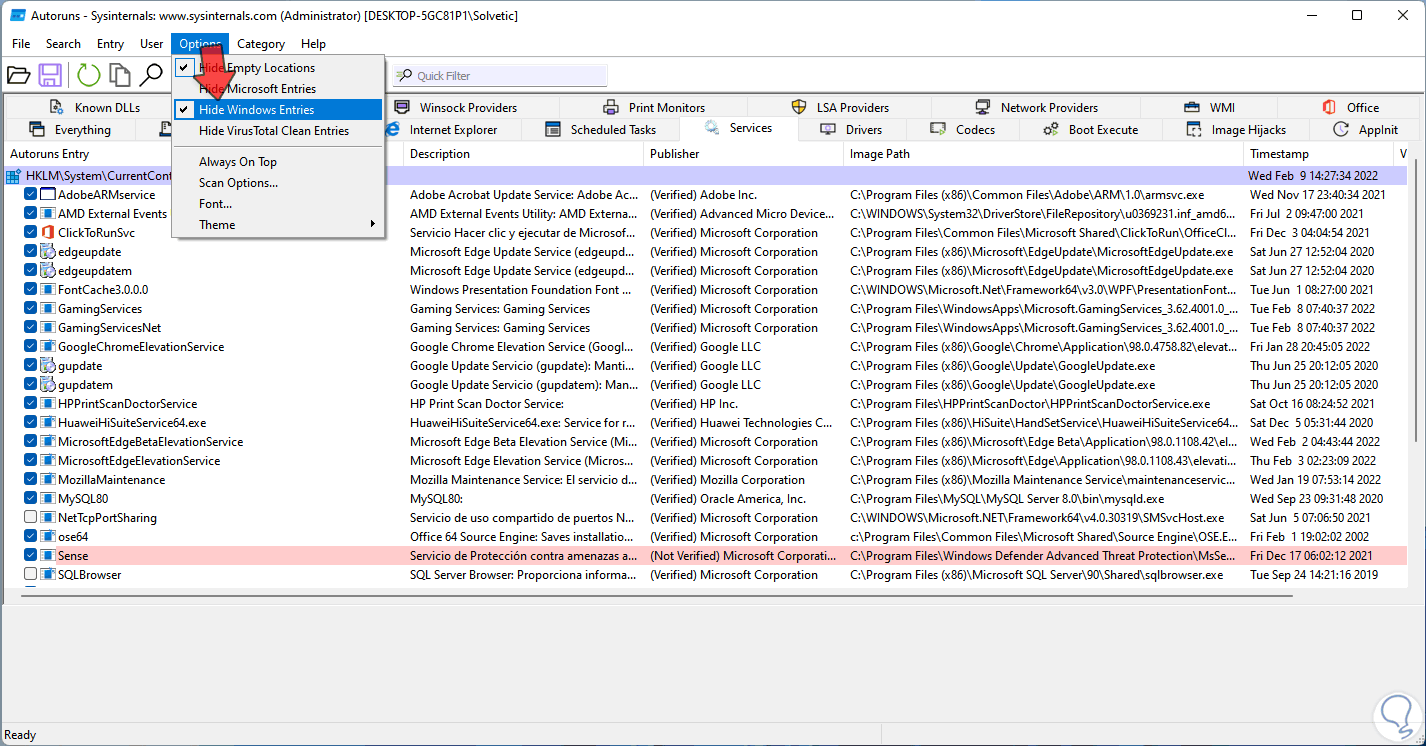The width and height of the screenshot is (1426, 746).
Task: Switch to the Network Providers tab
Action: click(1036, 107)
